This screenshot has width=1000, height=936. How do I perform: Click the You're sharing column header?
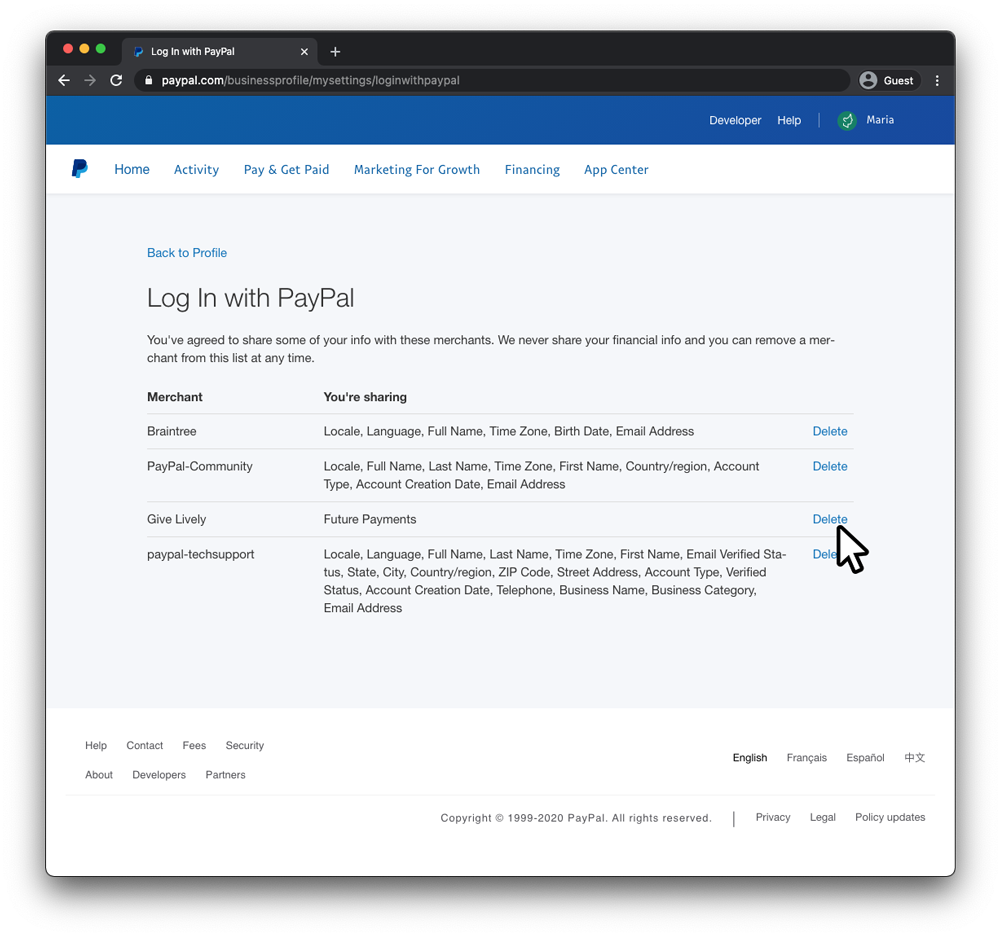point(365,397)
